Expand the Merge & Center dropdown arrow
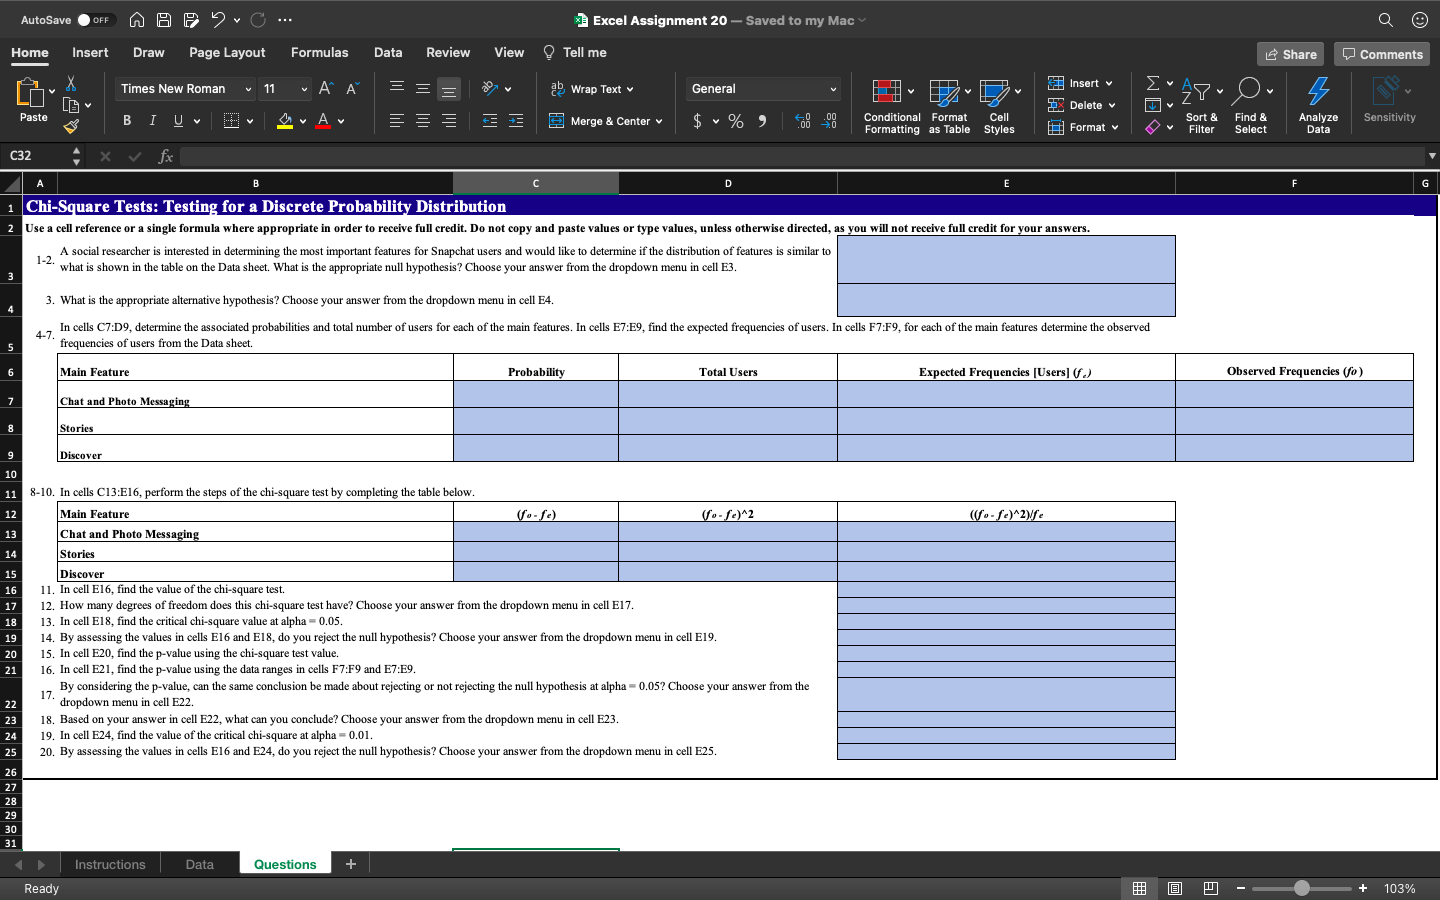The height and width of the screenshot is (900, 1440). click(x=659, y=122)
